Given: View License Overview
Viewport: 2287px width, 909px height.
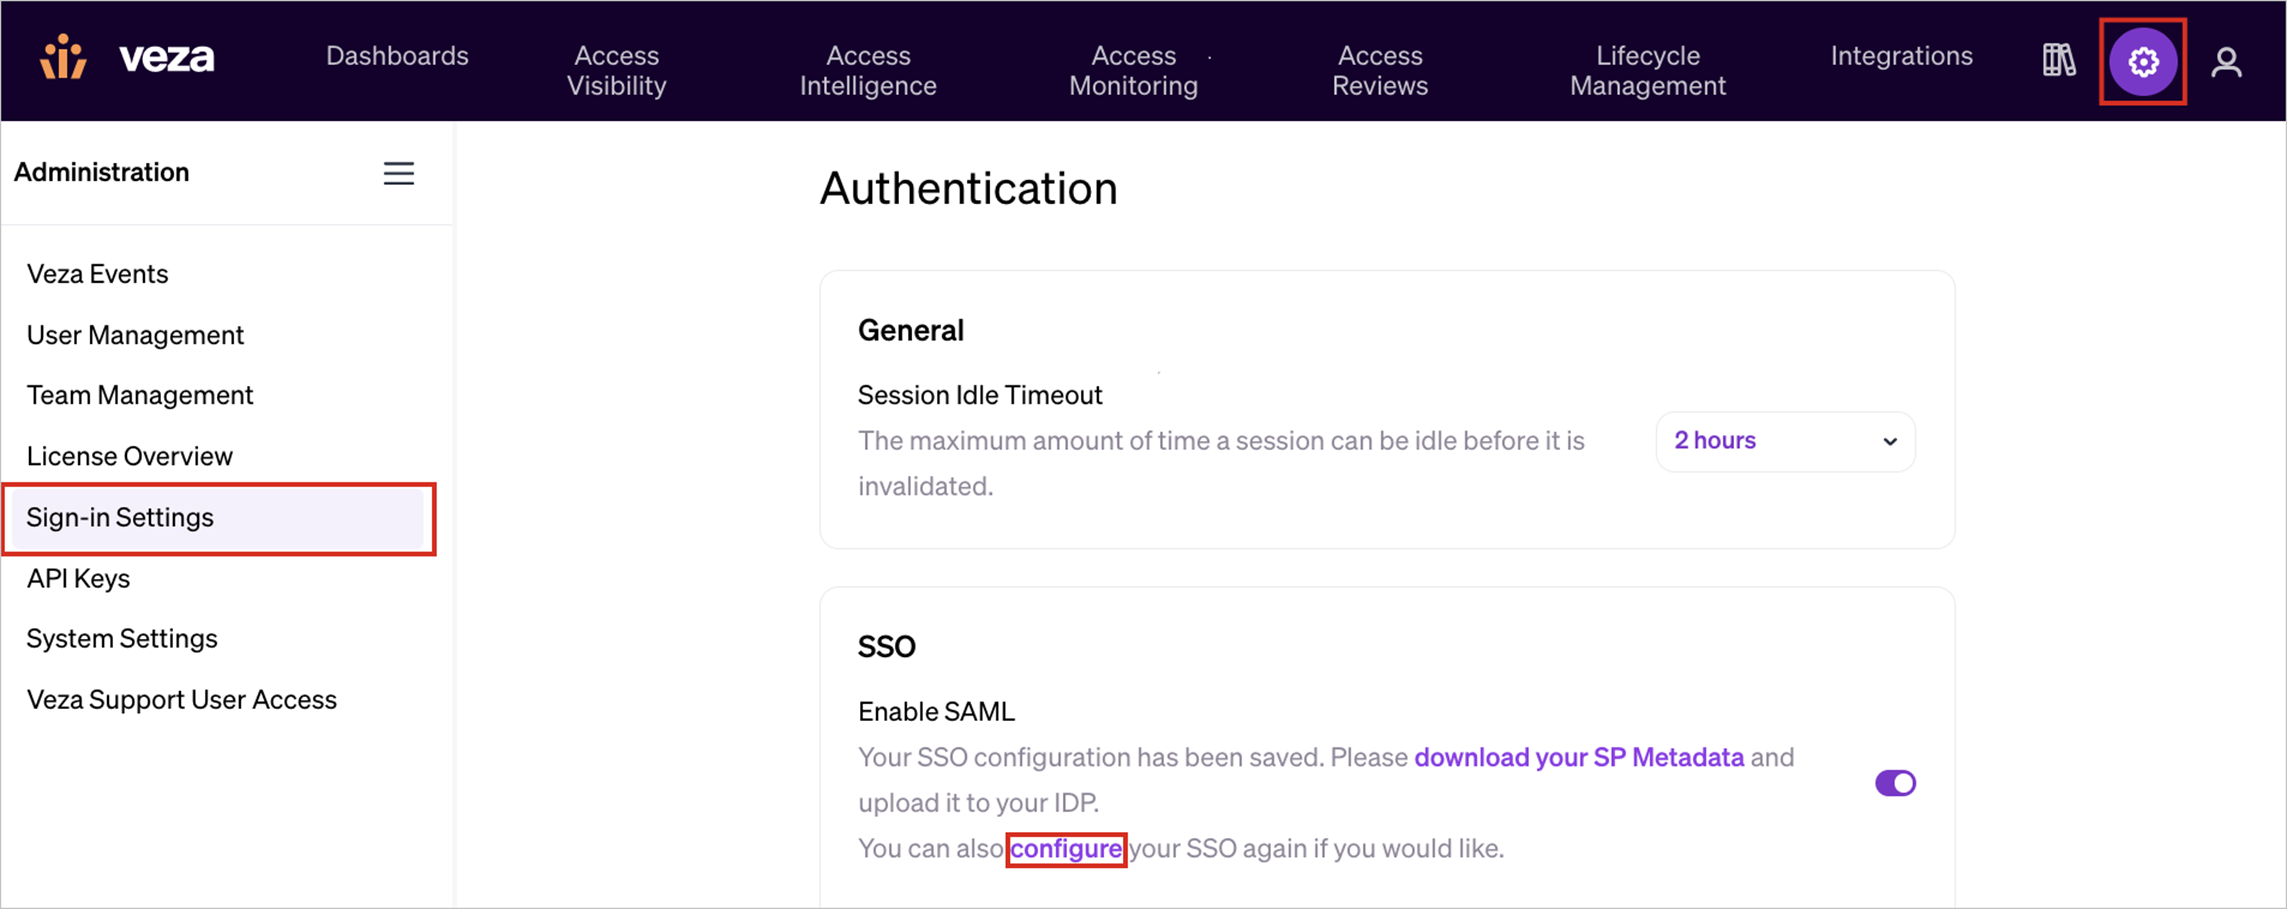Looking at the screenshot, I should [129, 456].
